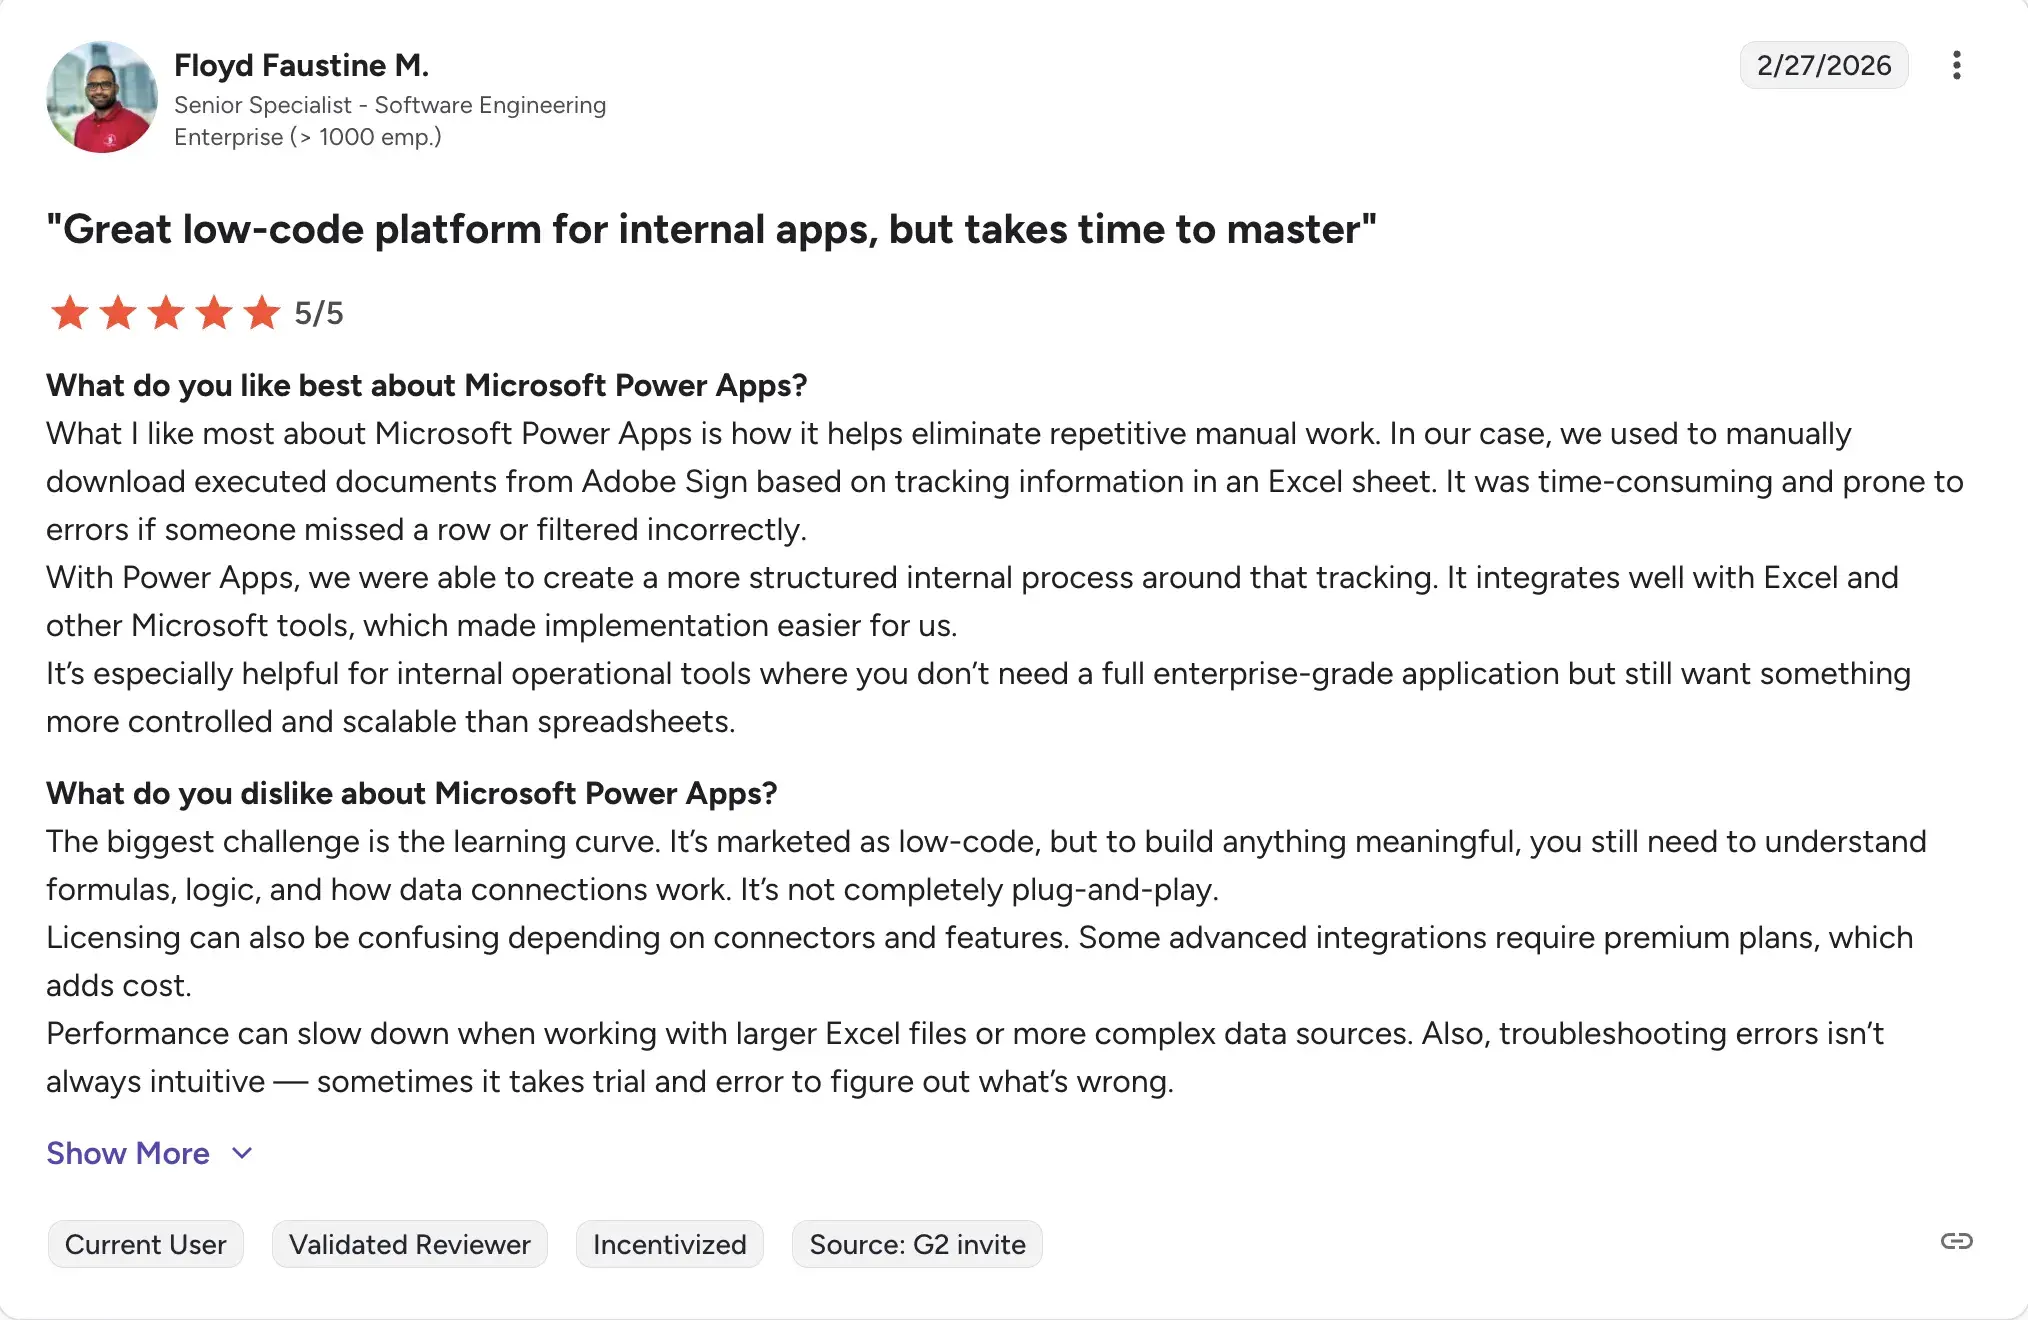Click the second star icon
The width and height of the screenshot is (2028, 1320).
pos(117,312)
